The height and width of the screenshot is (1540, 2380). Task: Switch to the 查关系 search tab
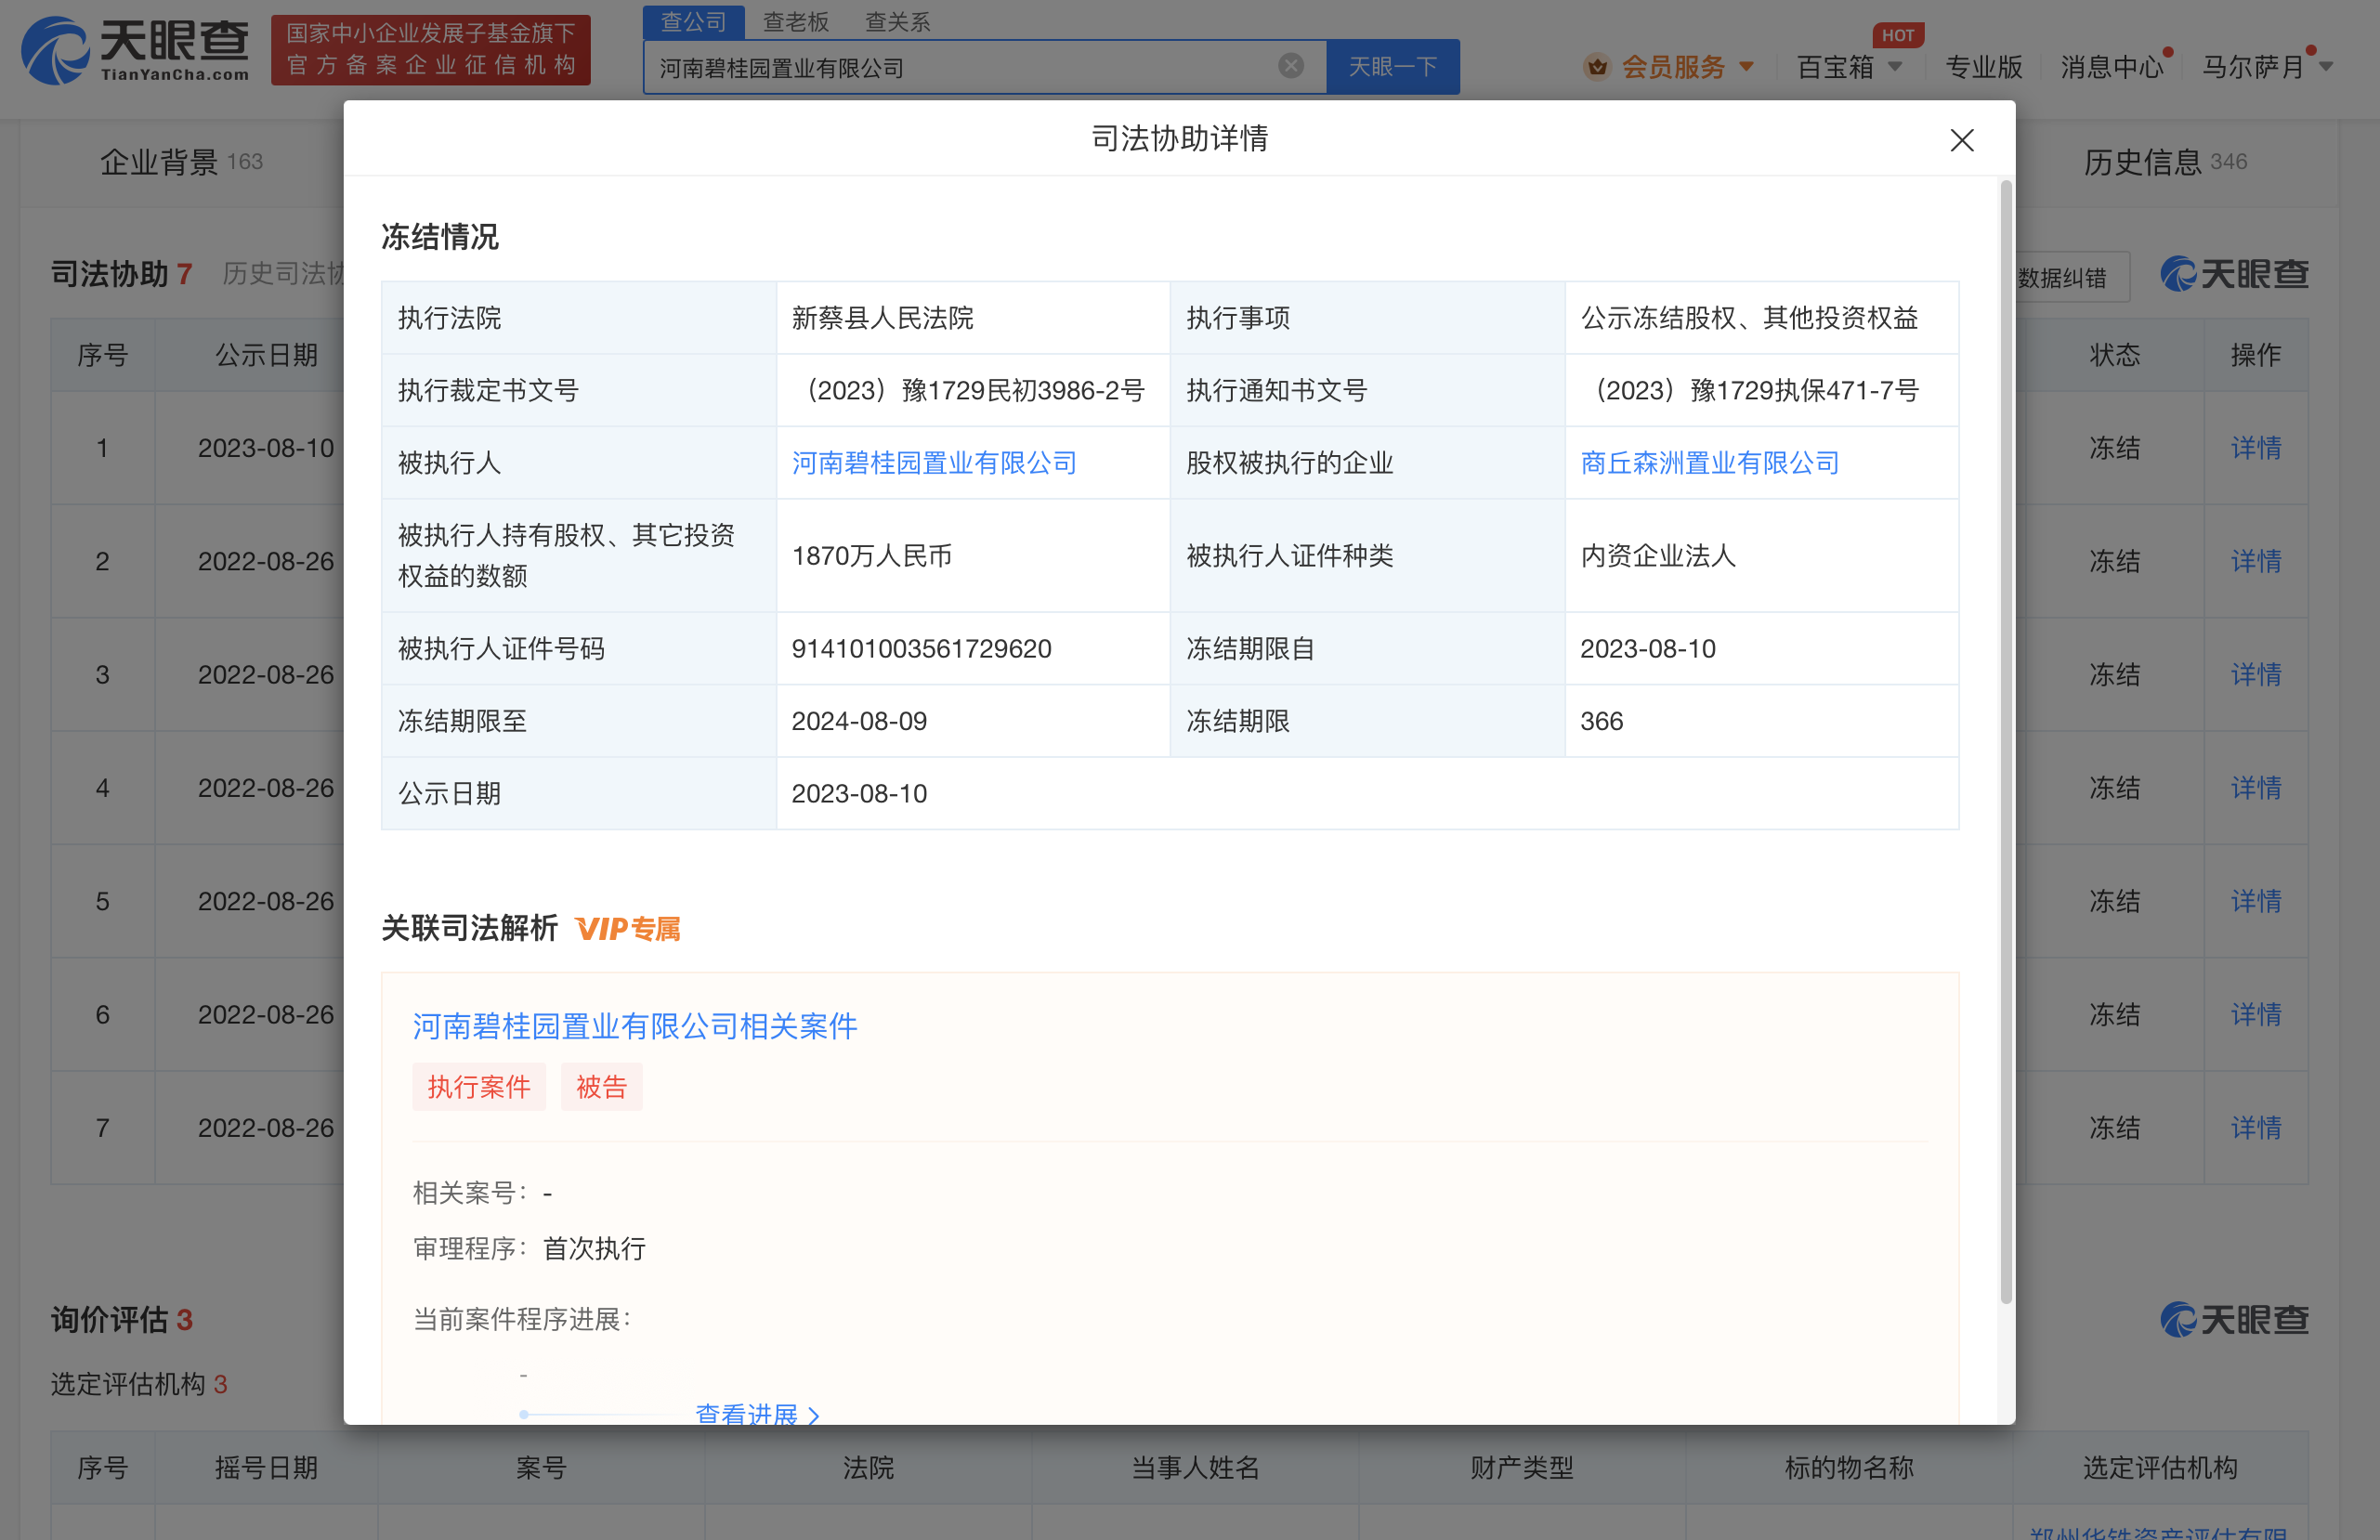click(x=897, y=21)
